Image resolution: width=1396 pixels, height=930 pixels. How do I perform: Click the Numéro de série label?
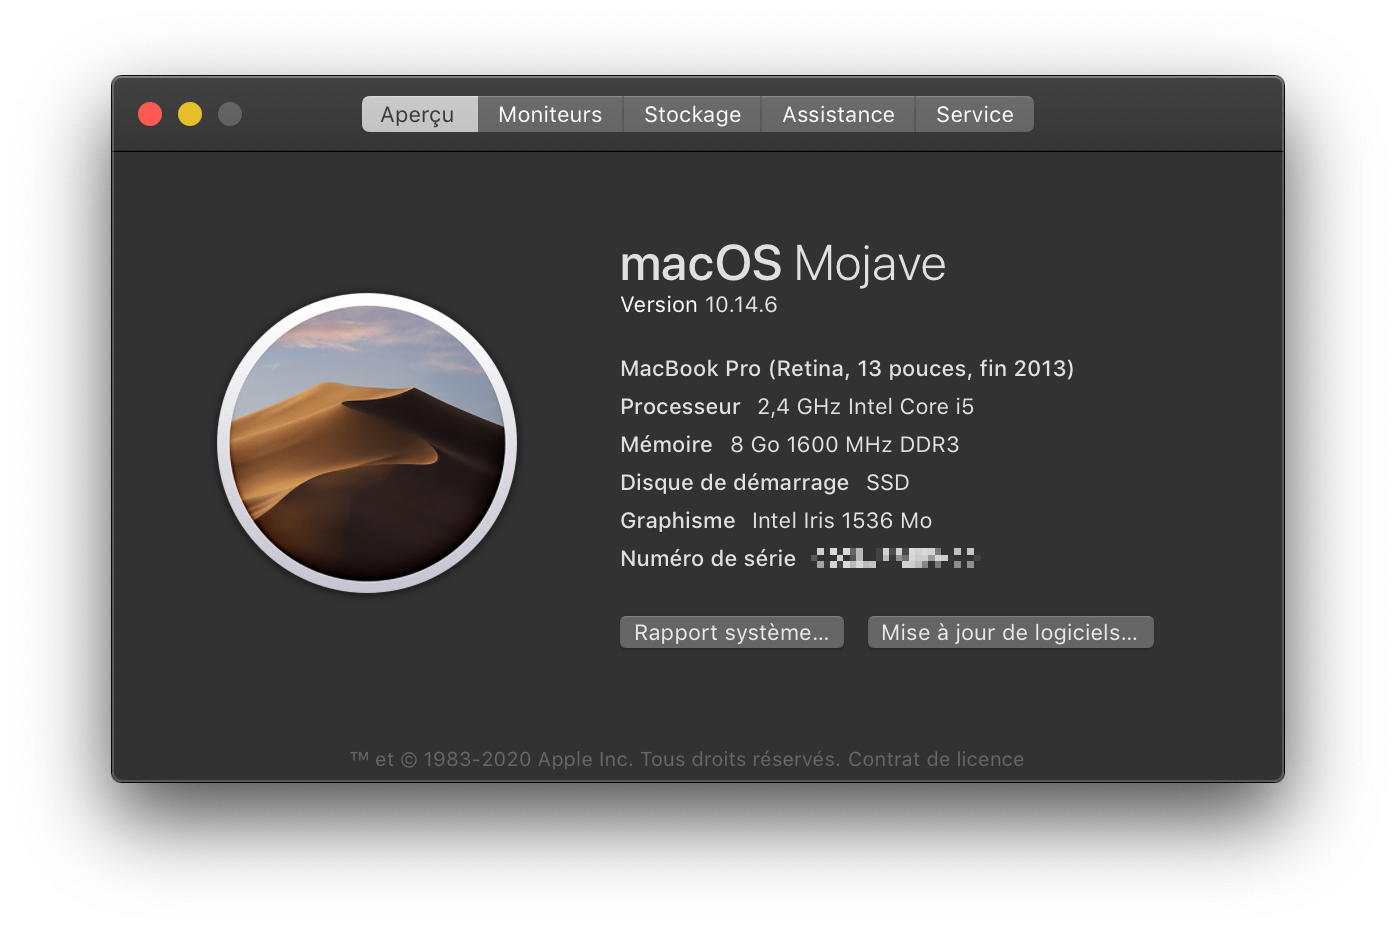[x=708, y=559]
